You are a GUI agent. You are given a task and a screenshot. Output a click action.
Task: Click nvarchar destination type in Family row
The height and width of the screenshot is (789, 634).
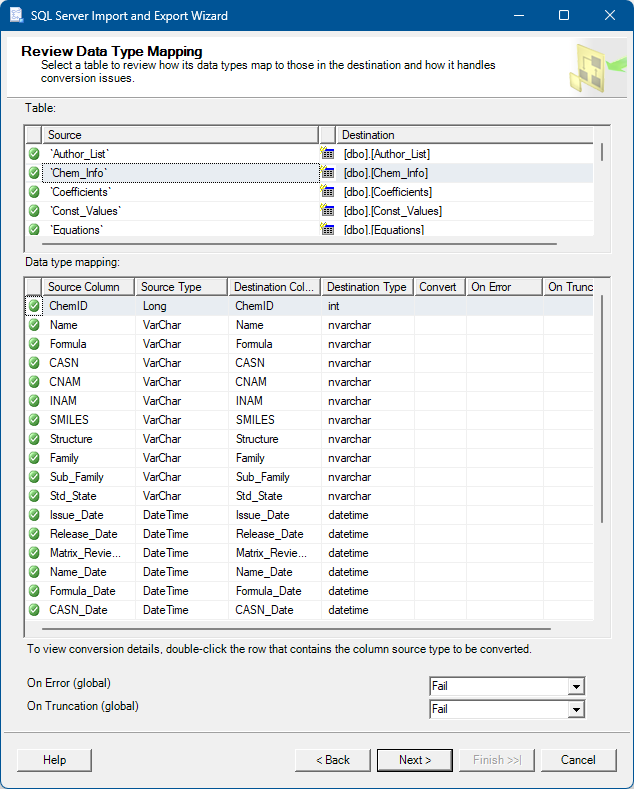[368, 458]
